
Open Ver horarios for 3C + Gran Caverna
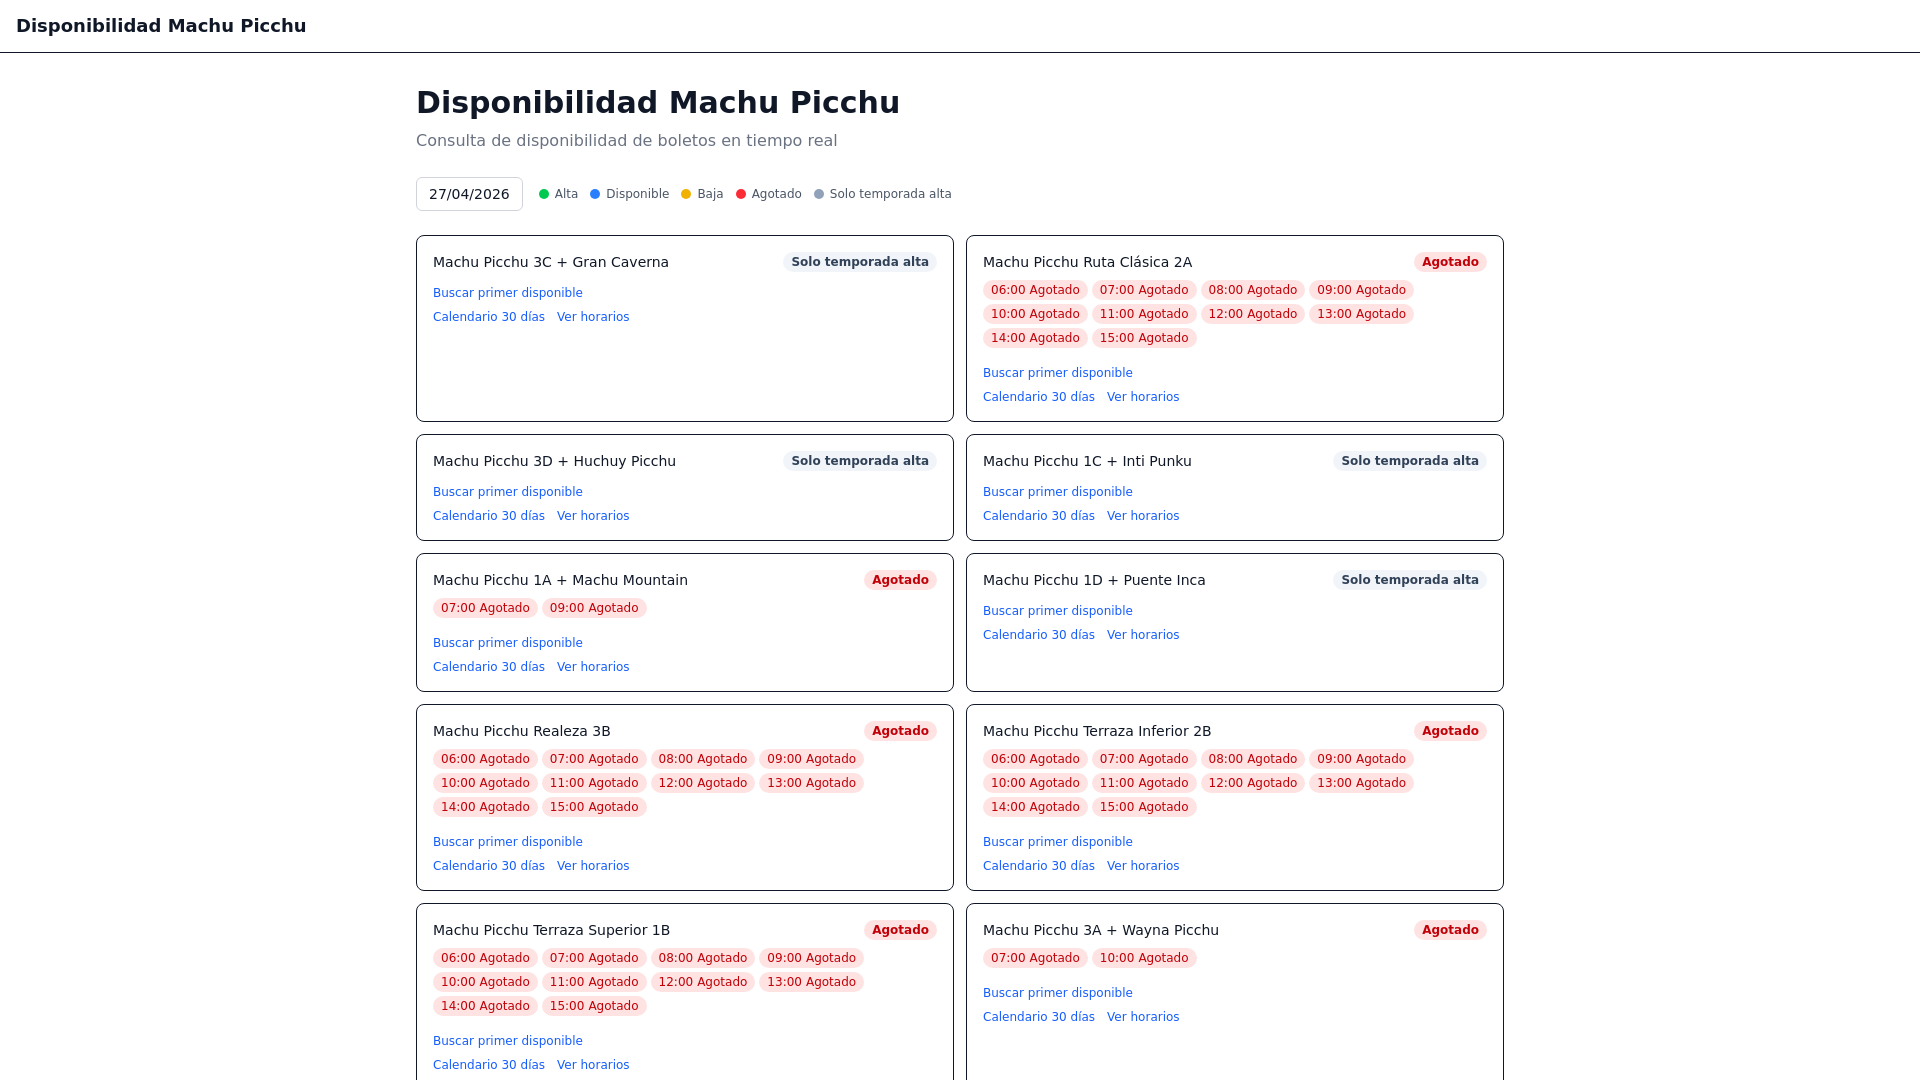click(x=593, y=317)
